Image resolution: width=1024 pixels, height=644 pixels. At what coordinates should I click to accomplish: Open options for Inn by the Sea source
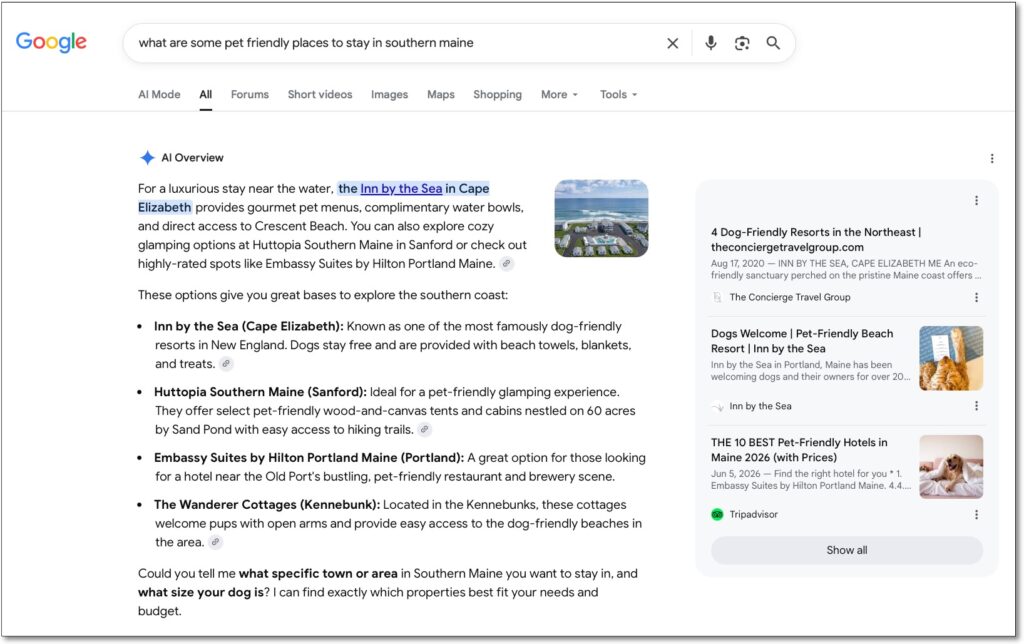point(976,406)
